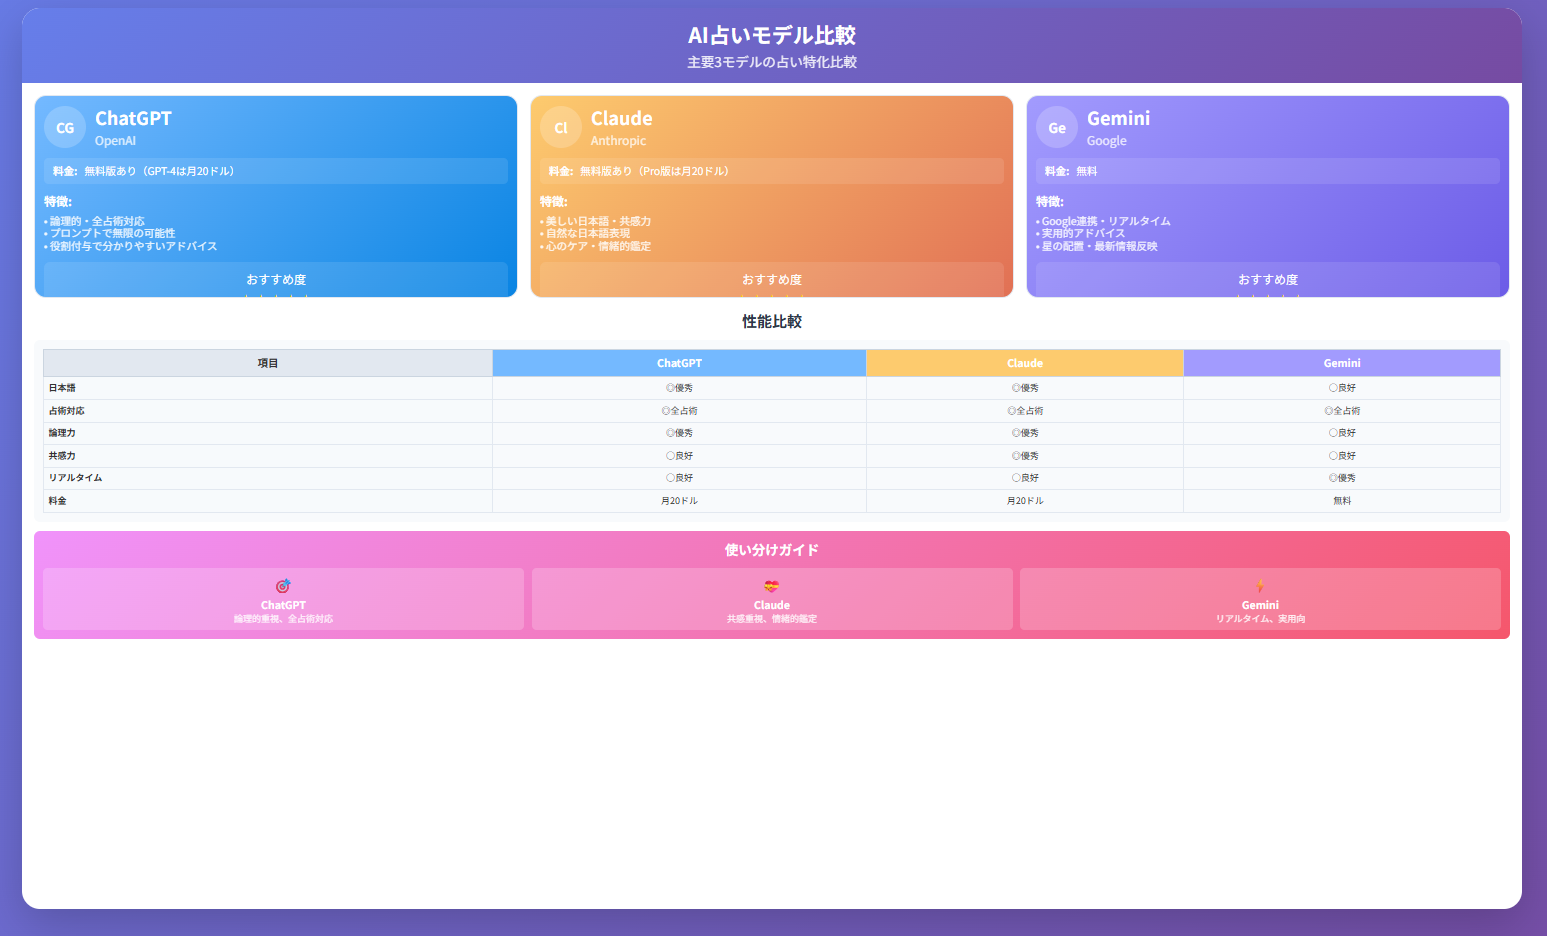Switch to the Claude column header tab
Screen dimensions: 1547x936
click(x=1024, y=362)
